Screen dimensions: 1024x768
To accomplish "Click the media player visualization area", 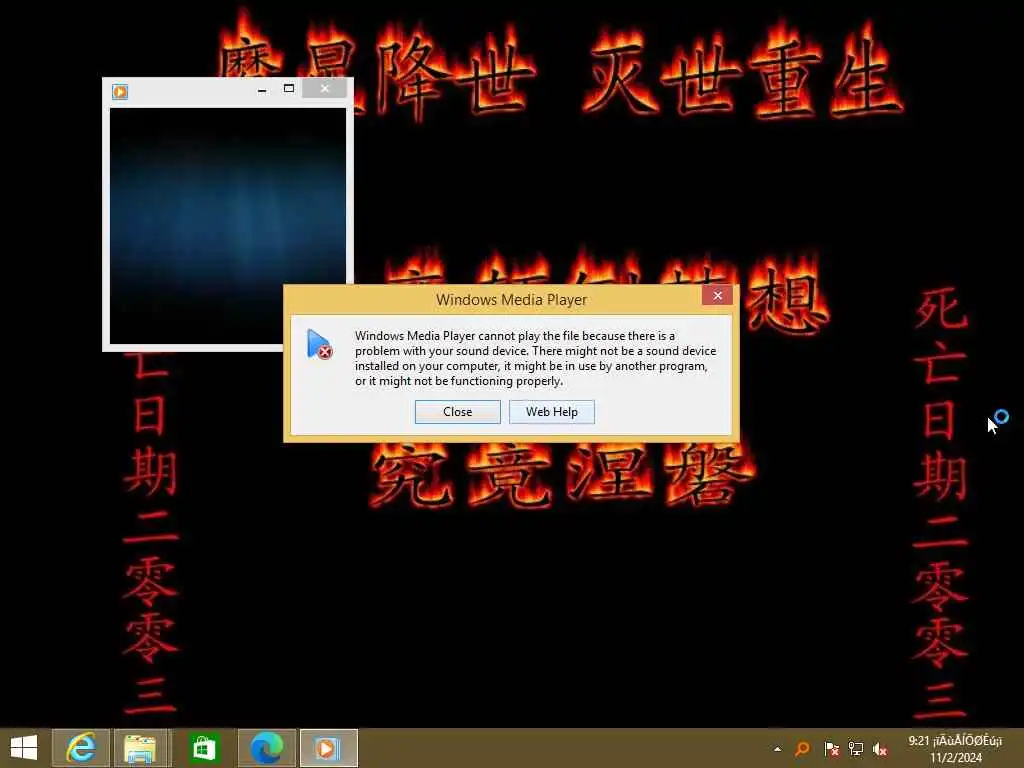I will tap(228, 225).
